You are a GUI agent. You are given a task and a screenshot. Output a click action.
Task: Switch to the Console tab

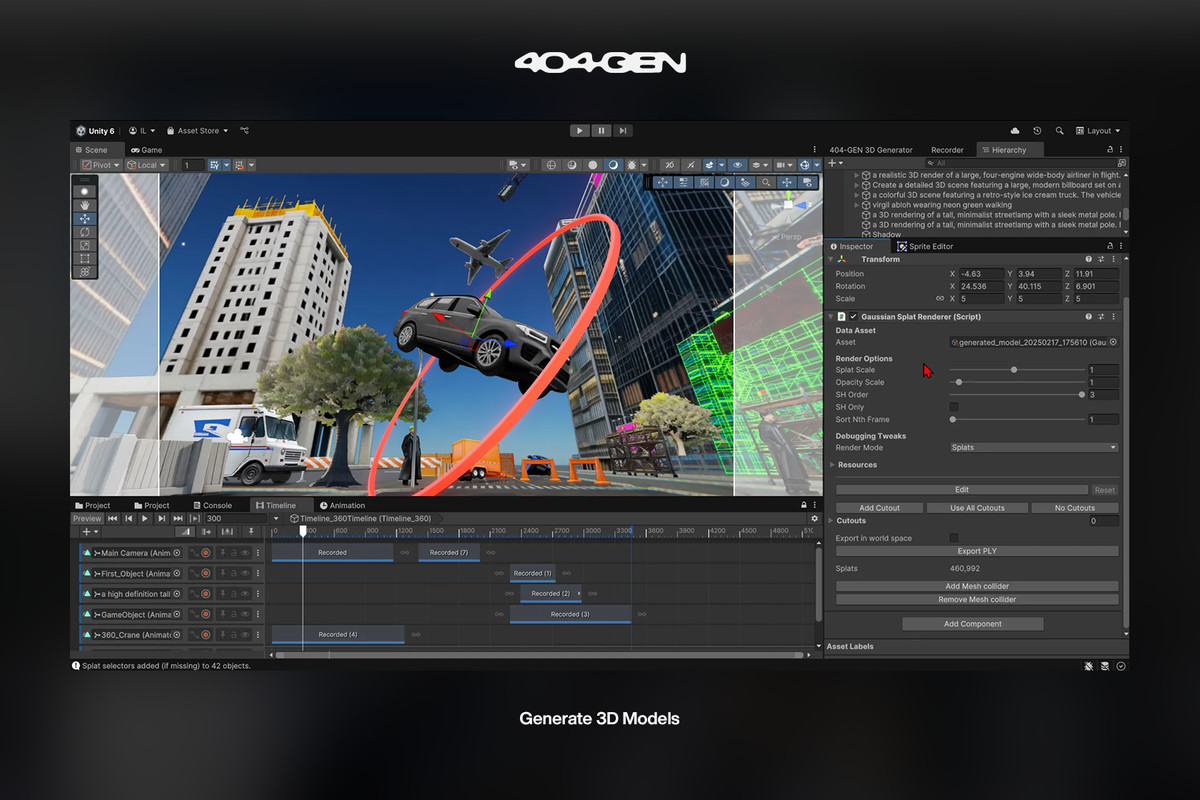point(212,505)
